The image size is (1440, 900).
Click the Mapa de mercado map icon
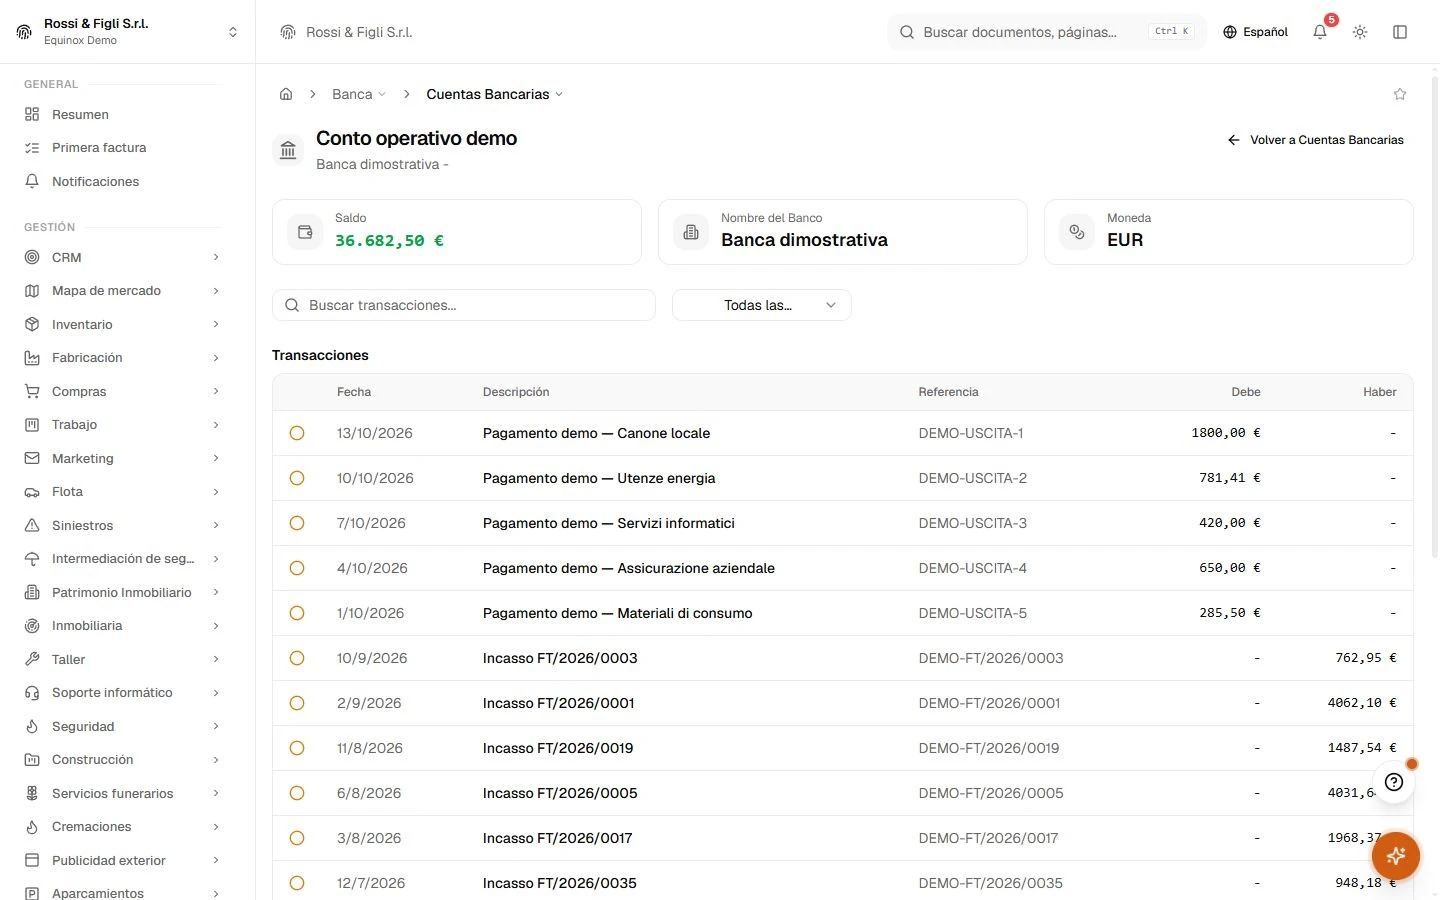(32, 291)
